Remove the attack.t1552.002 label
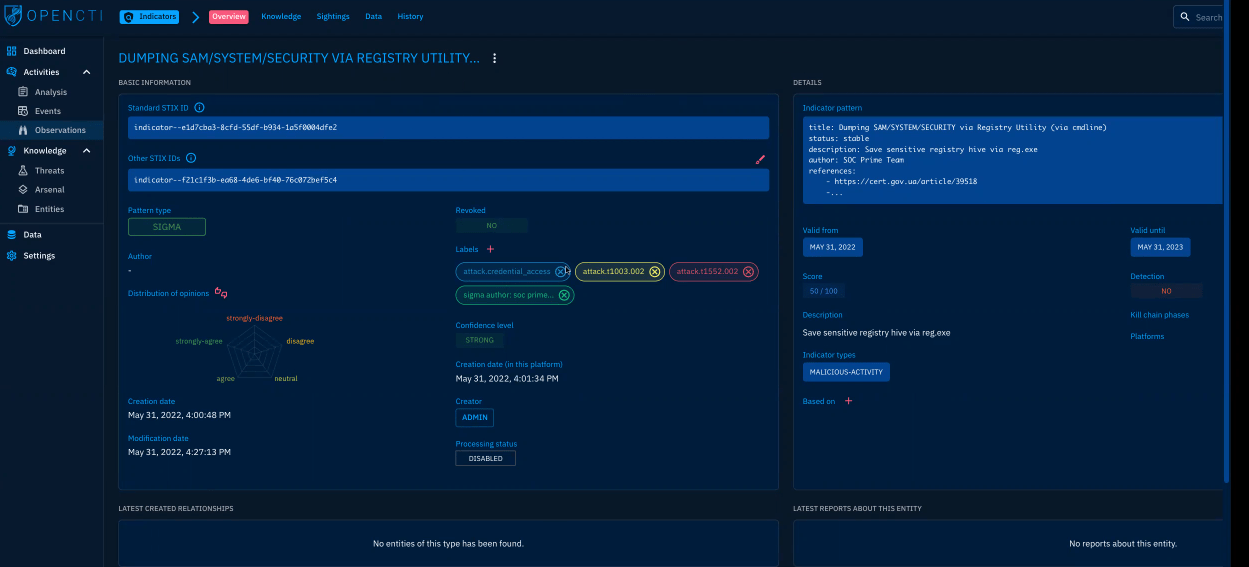The image size is (1249, 567). pos(748,272)
